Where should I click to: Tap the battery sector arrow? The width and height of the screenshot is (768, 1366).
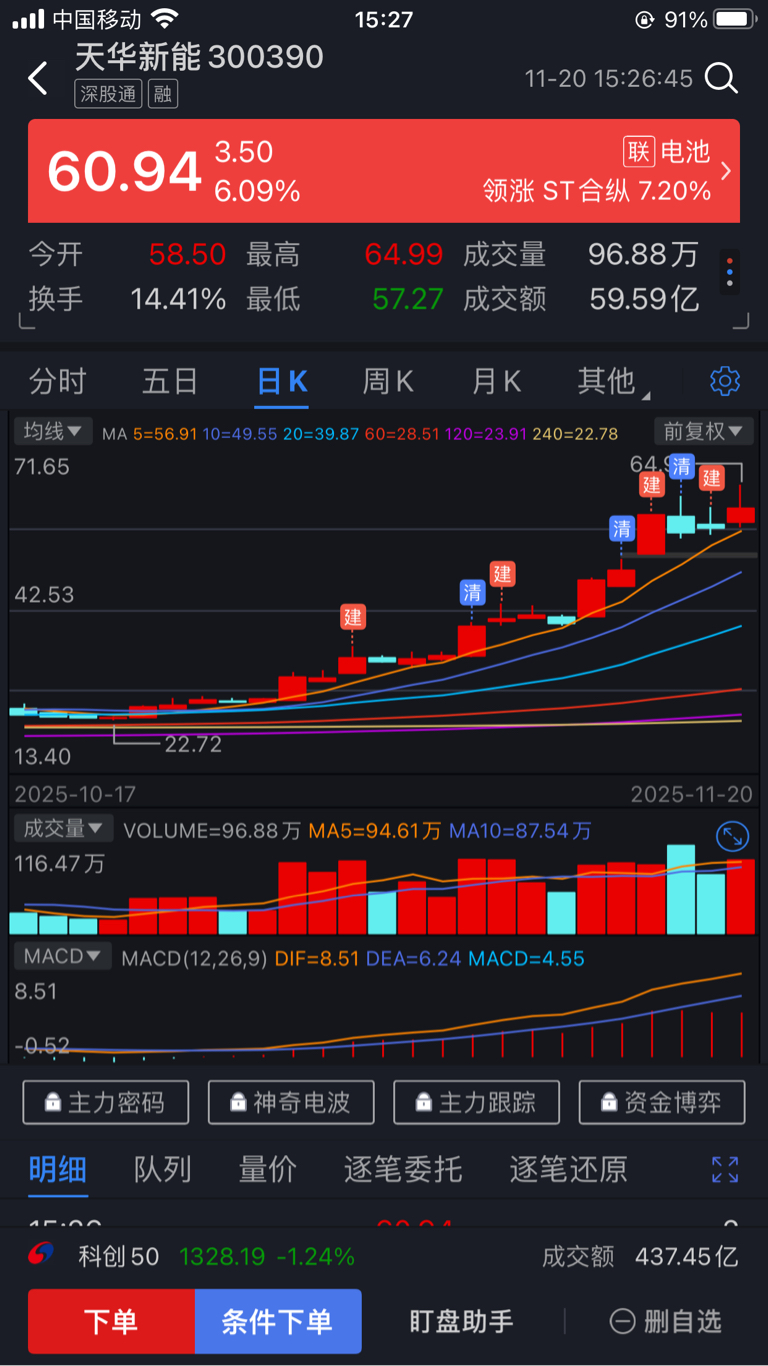click(726, 171)
